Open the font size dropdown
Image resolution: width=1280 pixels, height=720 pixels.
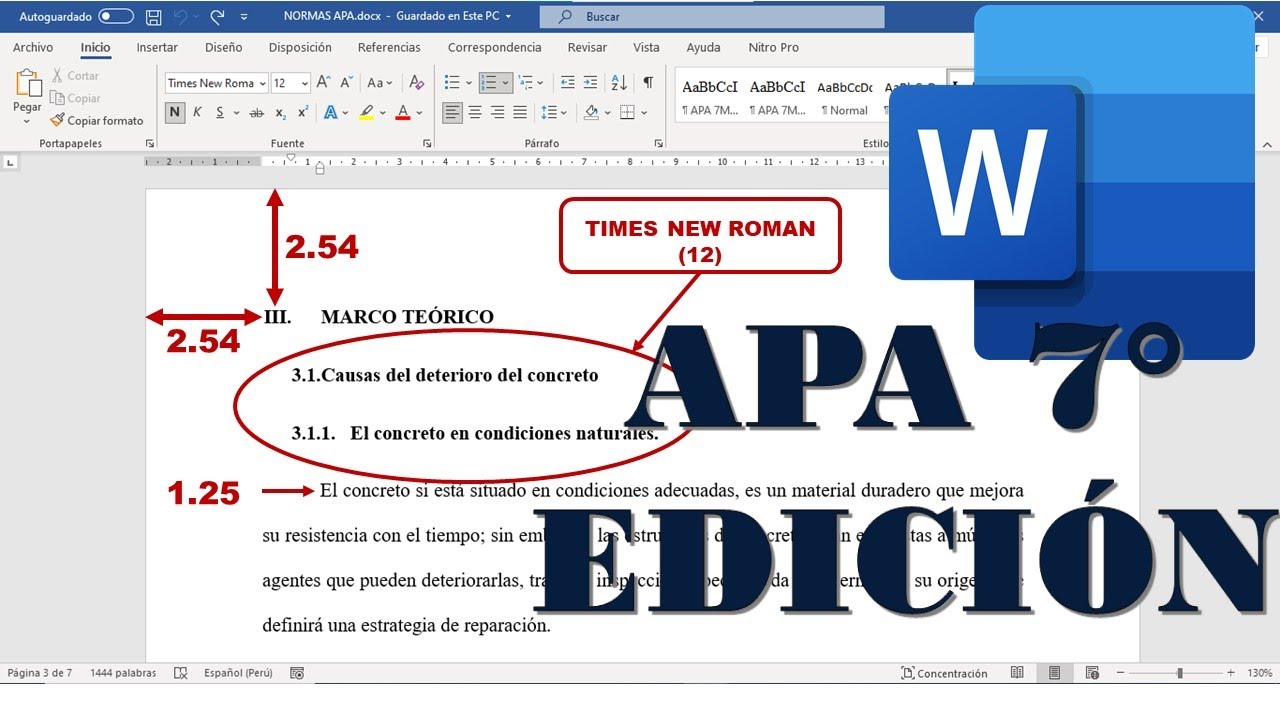coord(305,84)
